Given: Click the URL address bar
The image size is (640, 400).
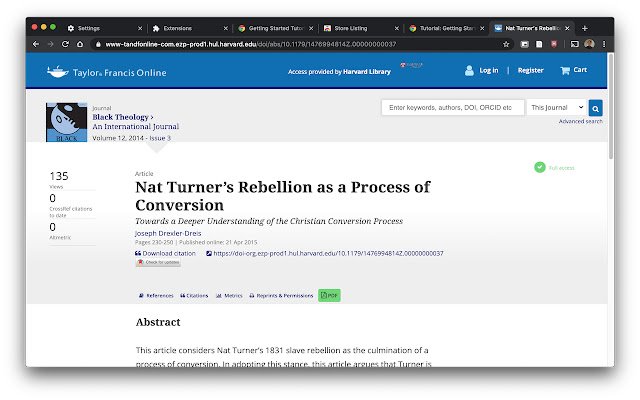Looking at the screenshot, I should click(x=302, y=44).
